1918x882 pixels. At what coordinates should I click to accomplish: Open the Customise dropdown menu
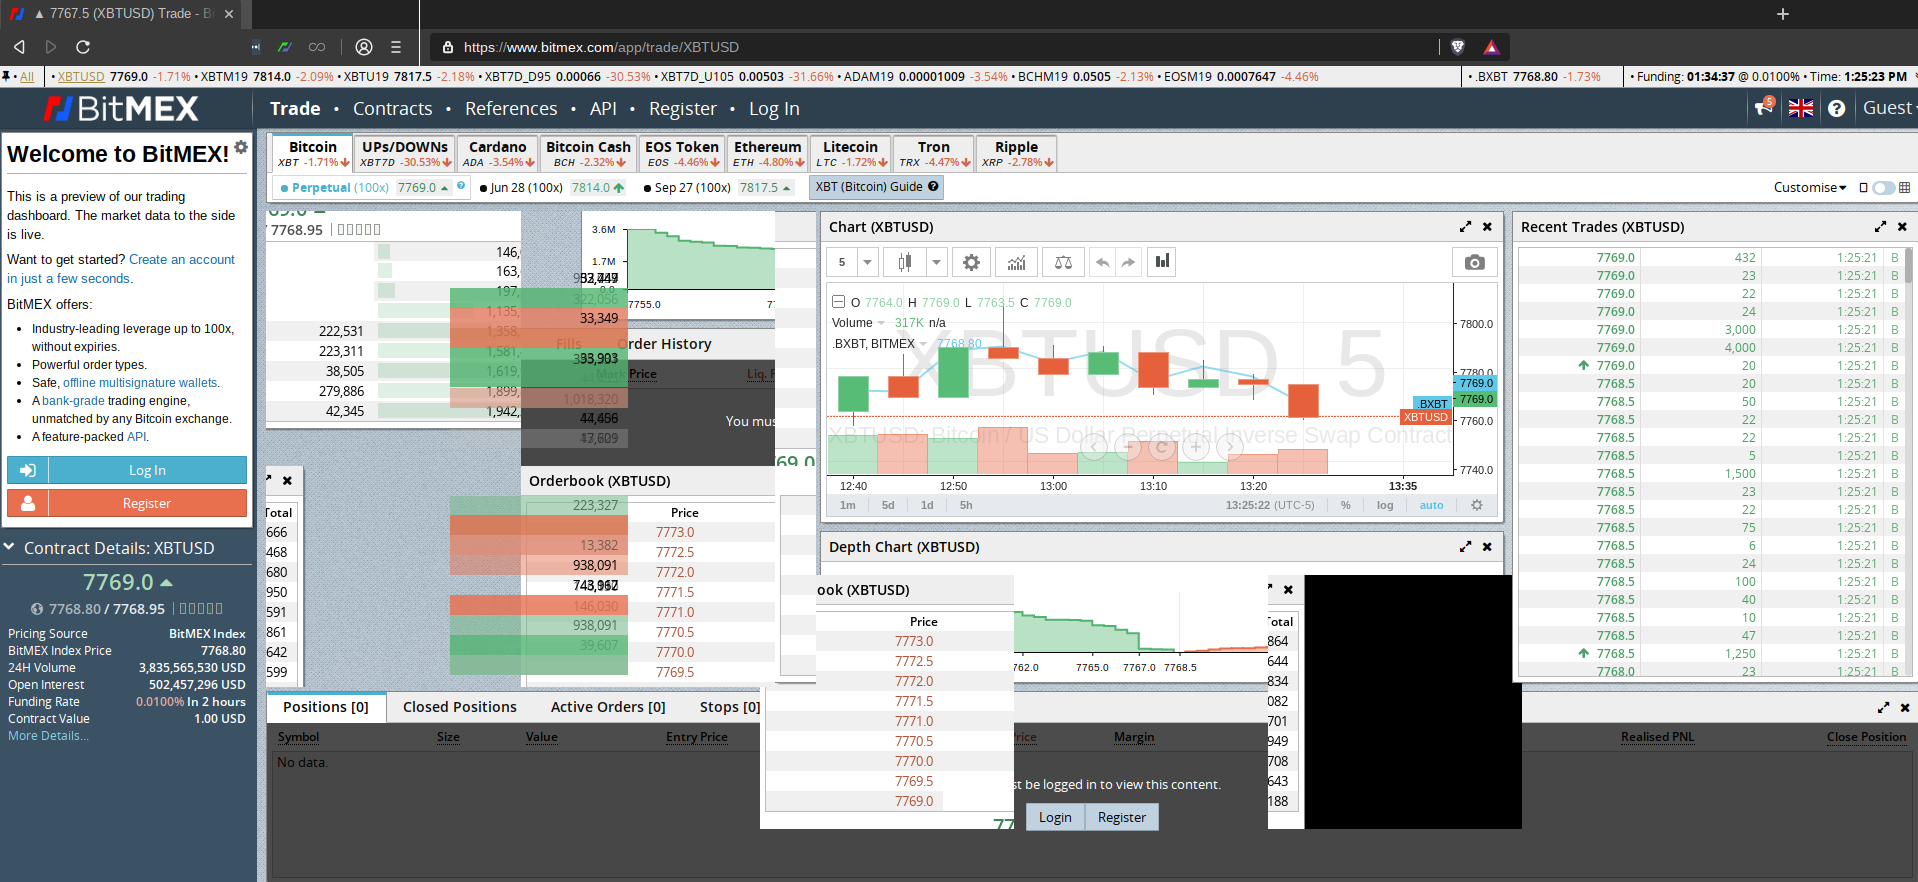[1809, 188]
